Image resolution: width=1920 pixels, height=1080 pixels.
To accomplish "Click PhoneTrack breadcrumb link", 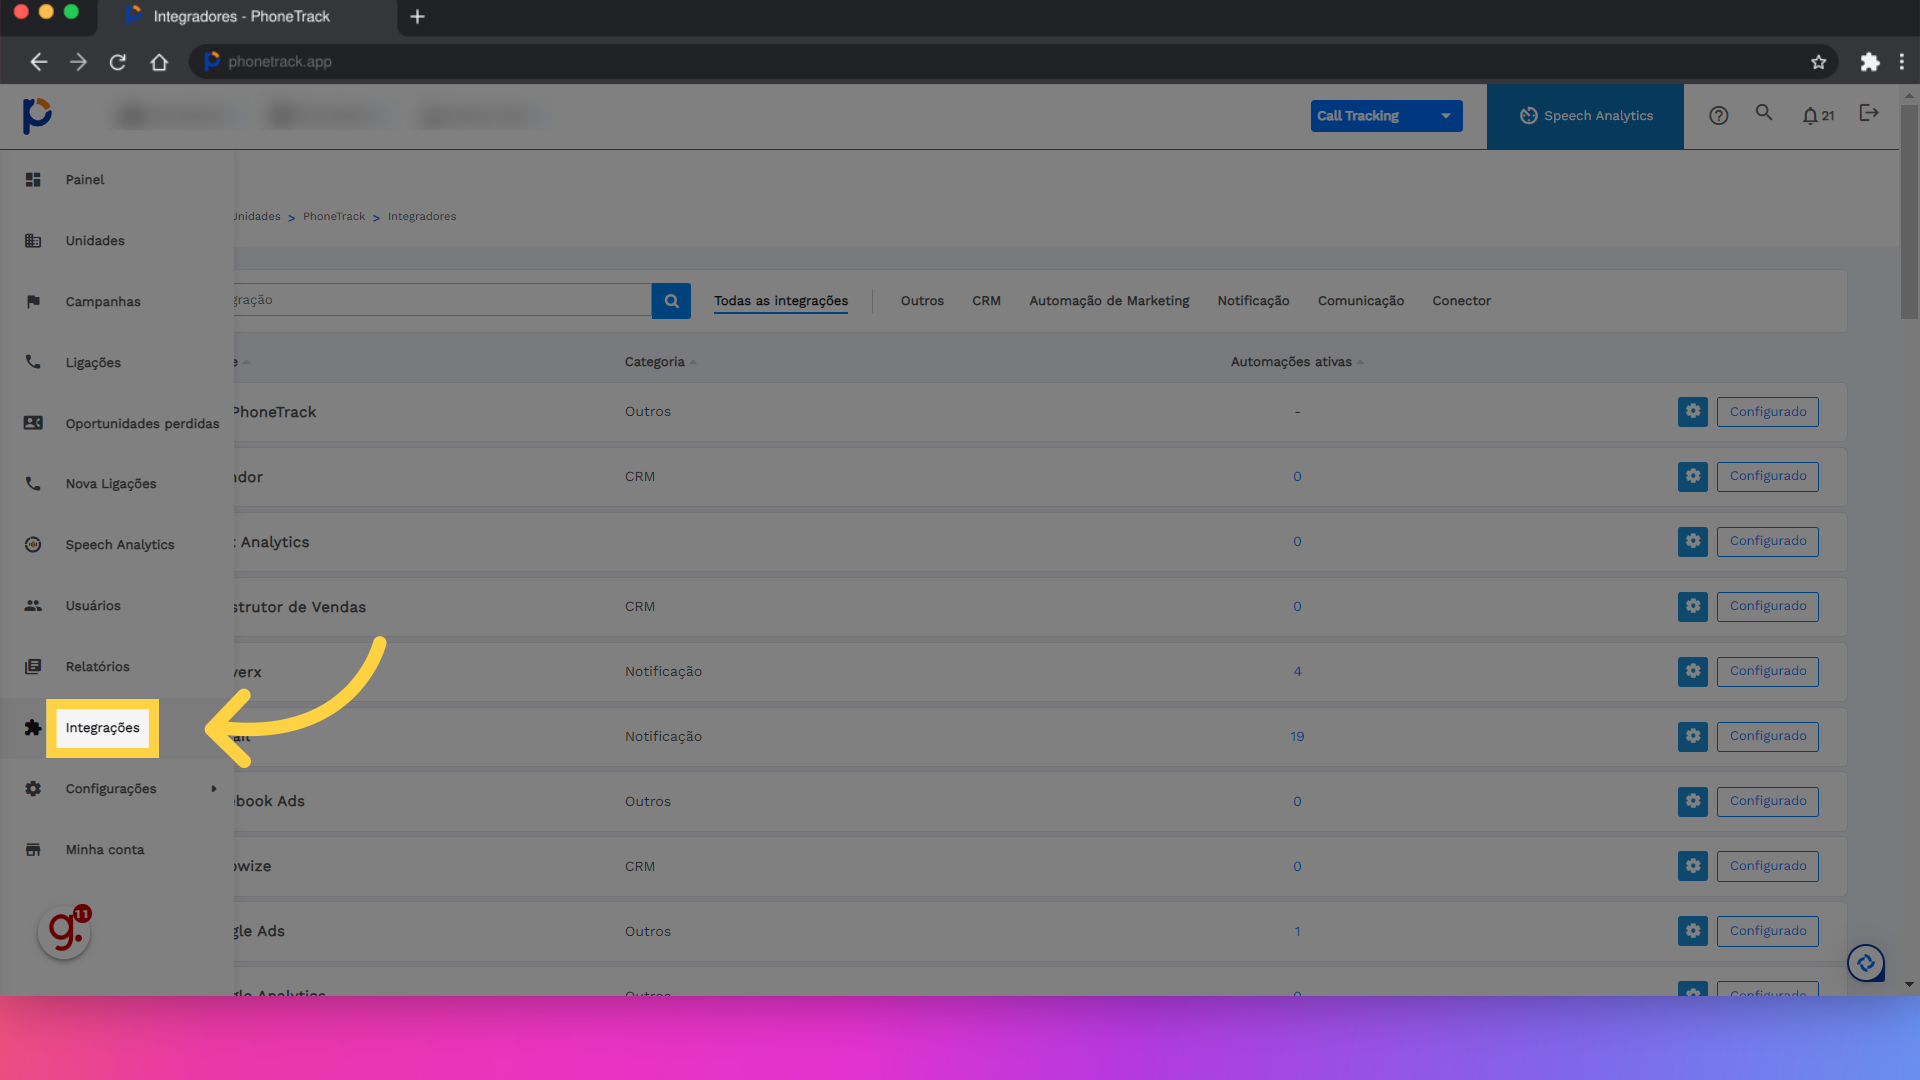I will 334,217.
